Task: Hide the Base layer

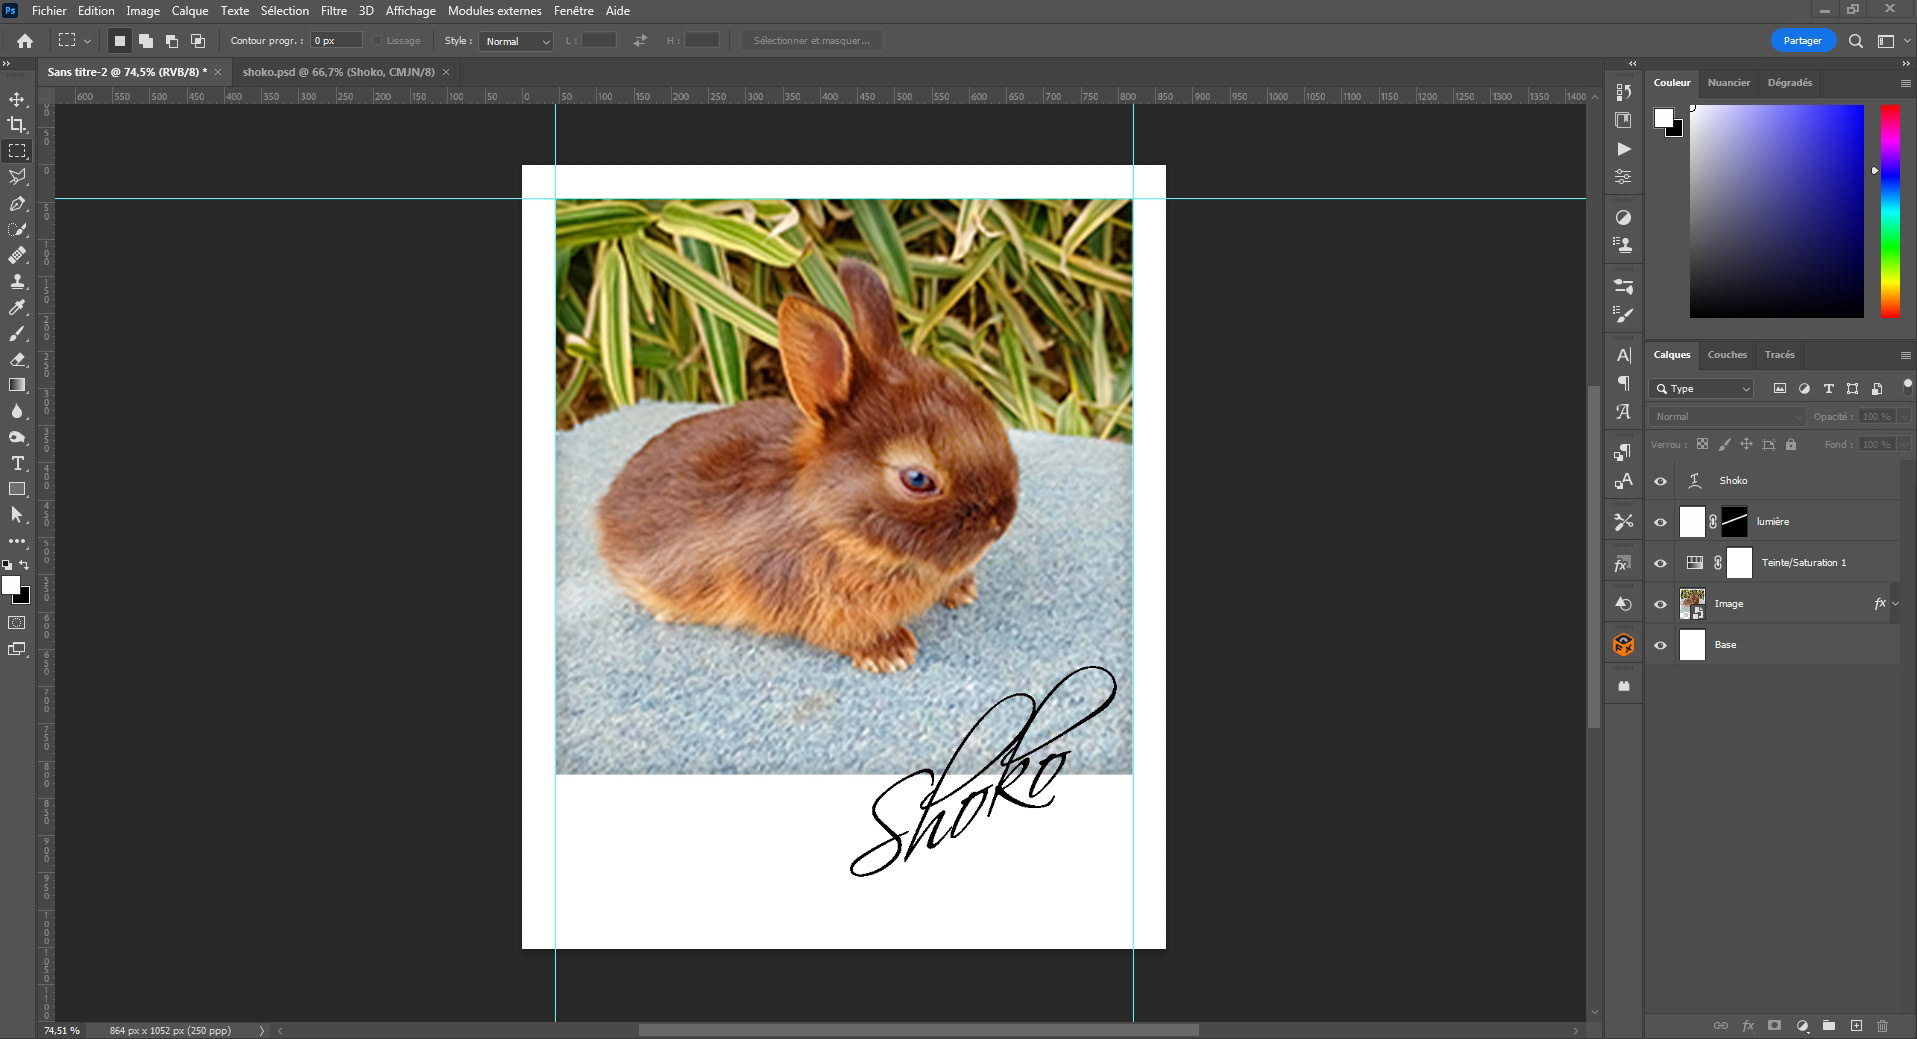Action: coord(1661,645)
